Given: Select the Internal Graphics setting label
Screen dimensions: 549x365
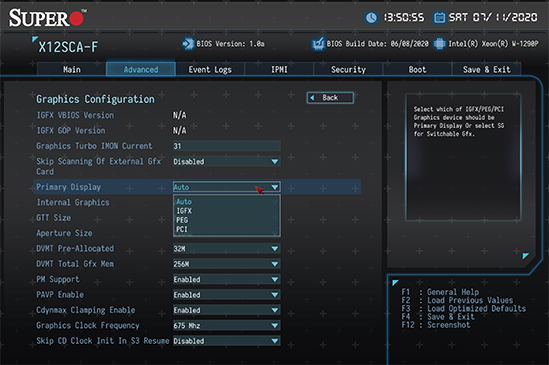Looking at the screenshot, I should pyautogui.click(x=73, y=202).
